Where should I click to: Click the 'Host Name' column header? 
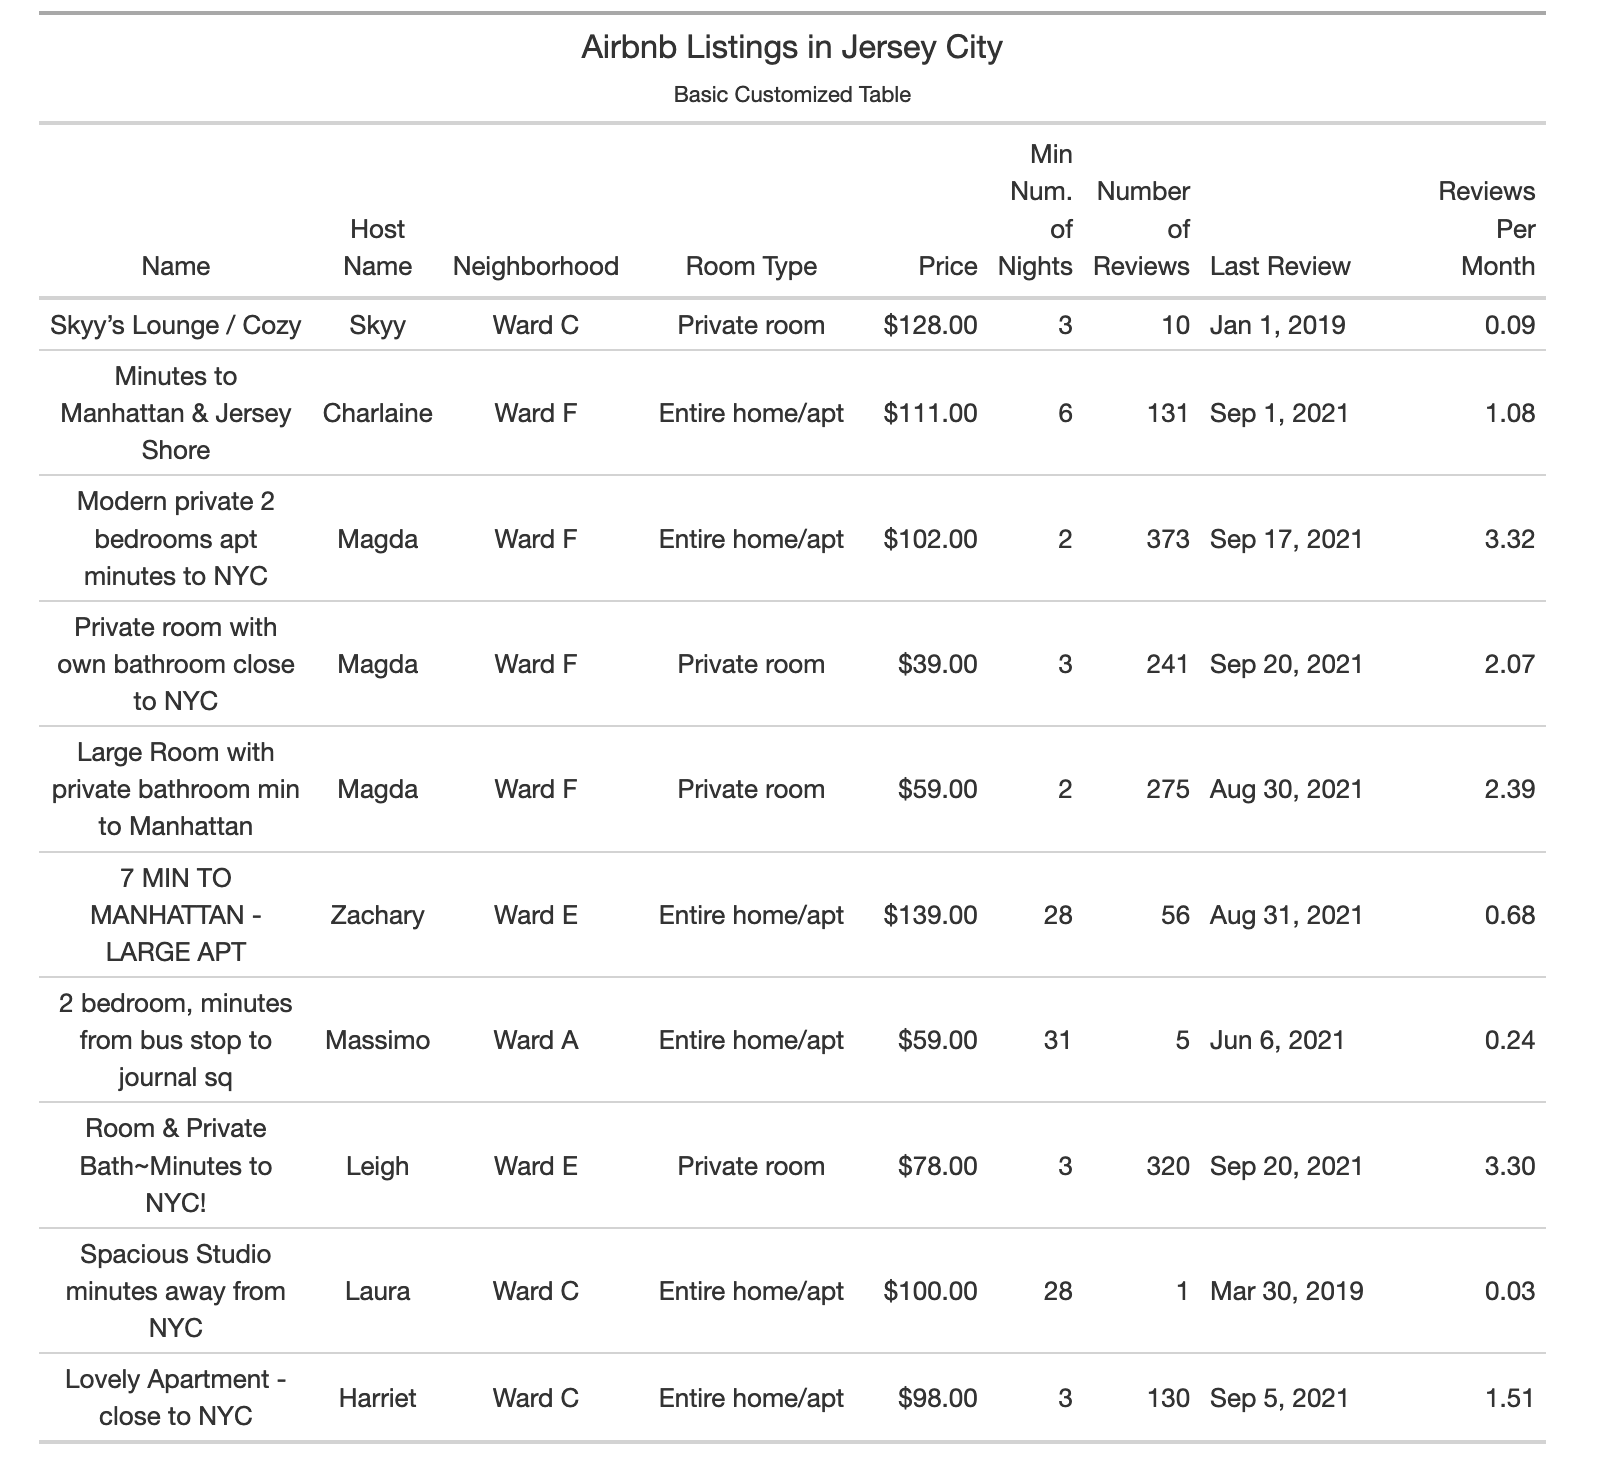[377, 247]
